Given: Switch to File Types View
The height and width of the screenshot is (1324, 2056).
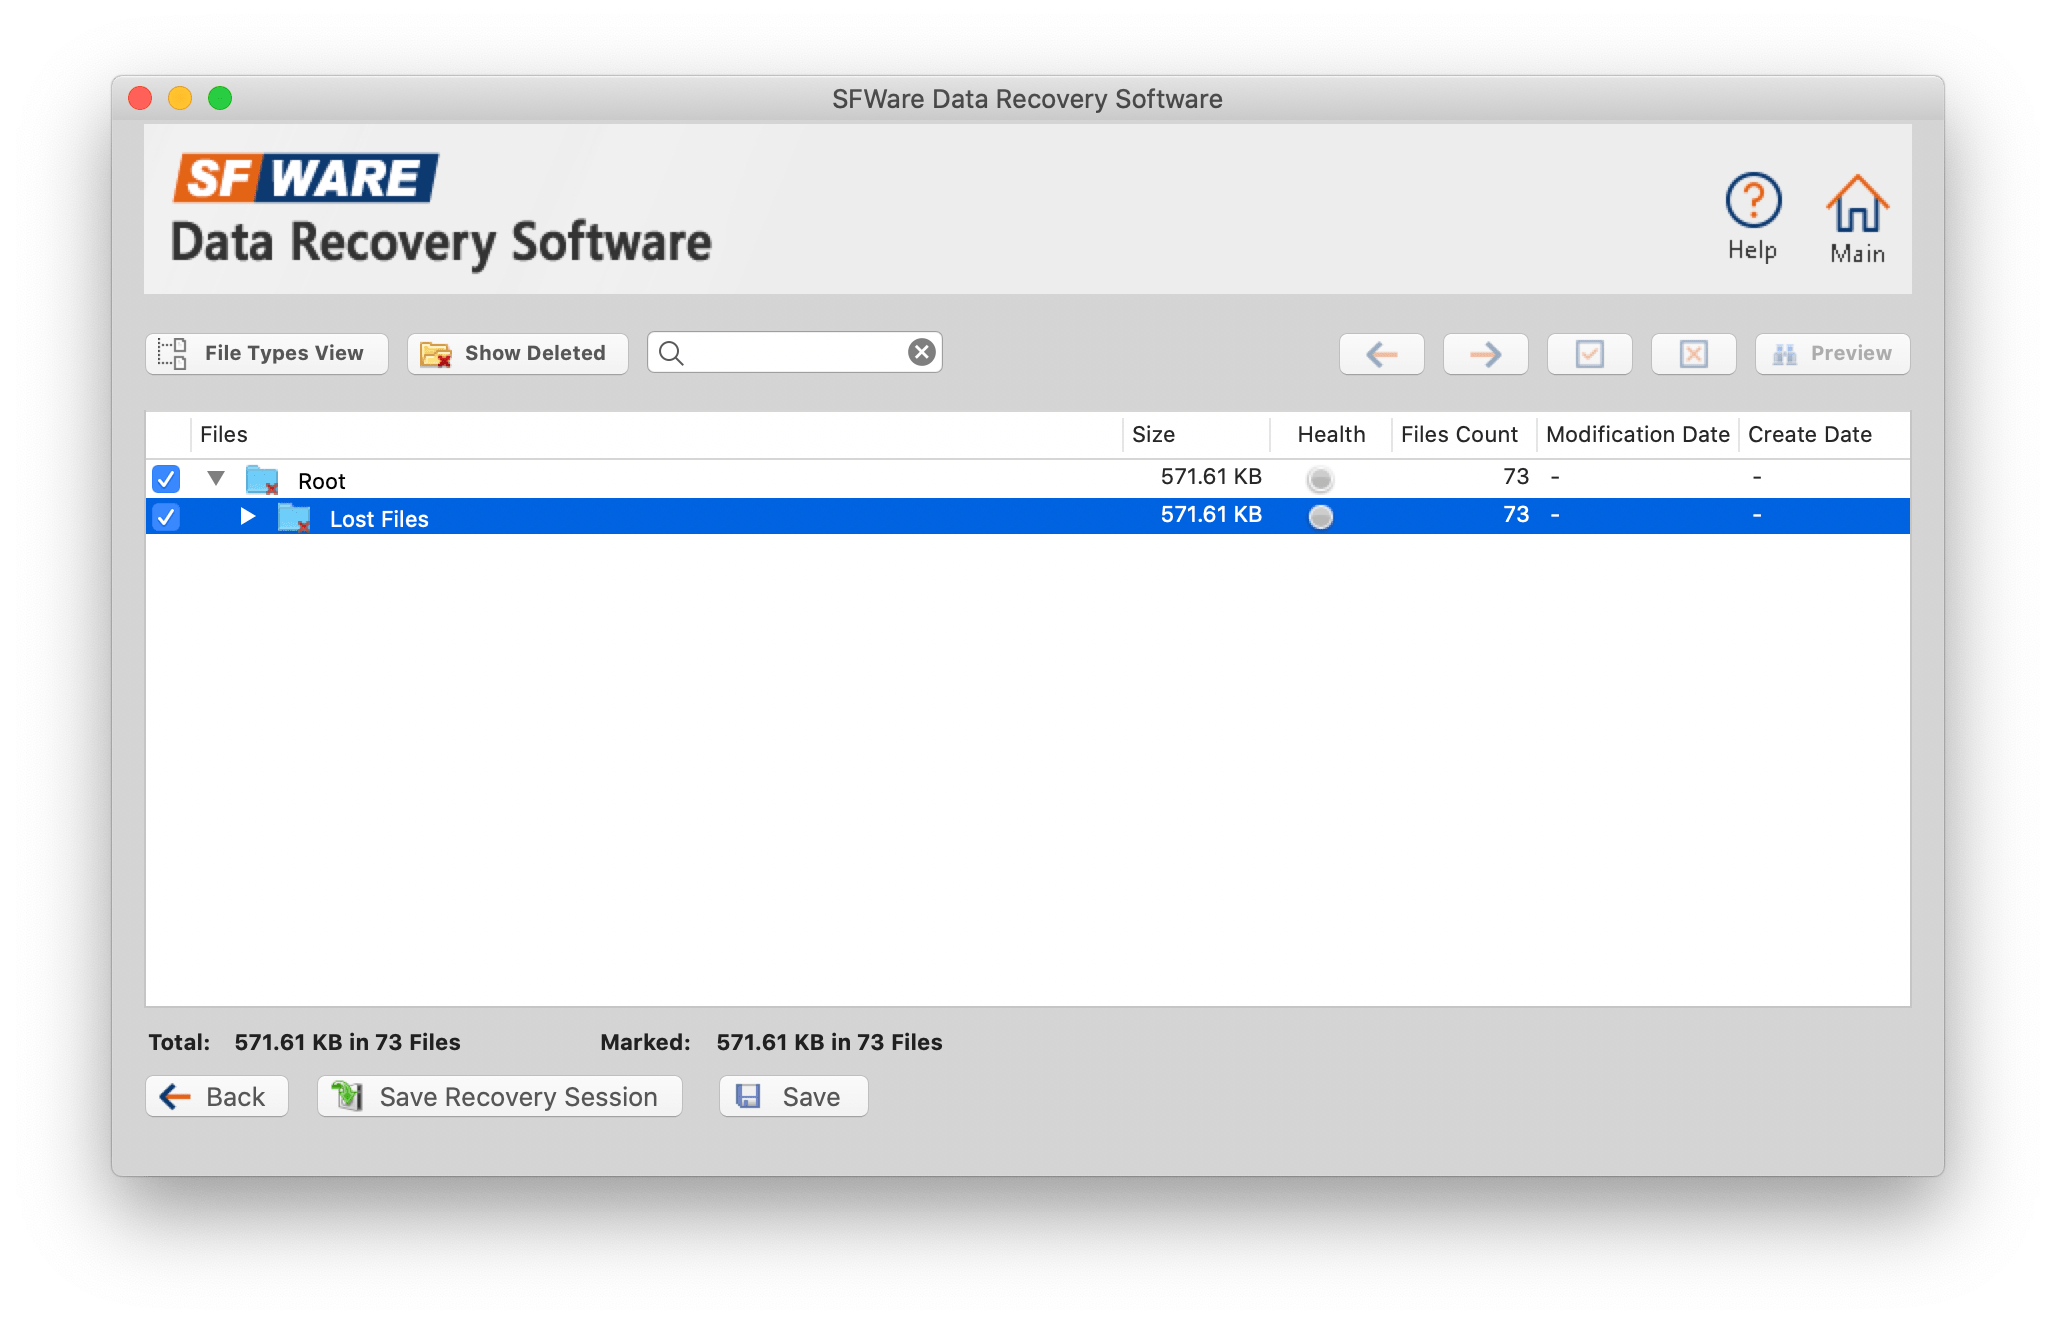Looking at the screenshot, I should (x=267, y=353).
